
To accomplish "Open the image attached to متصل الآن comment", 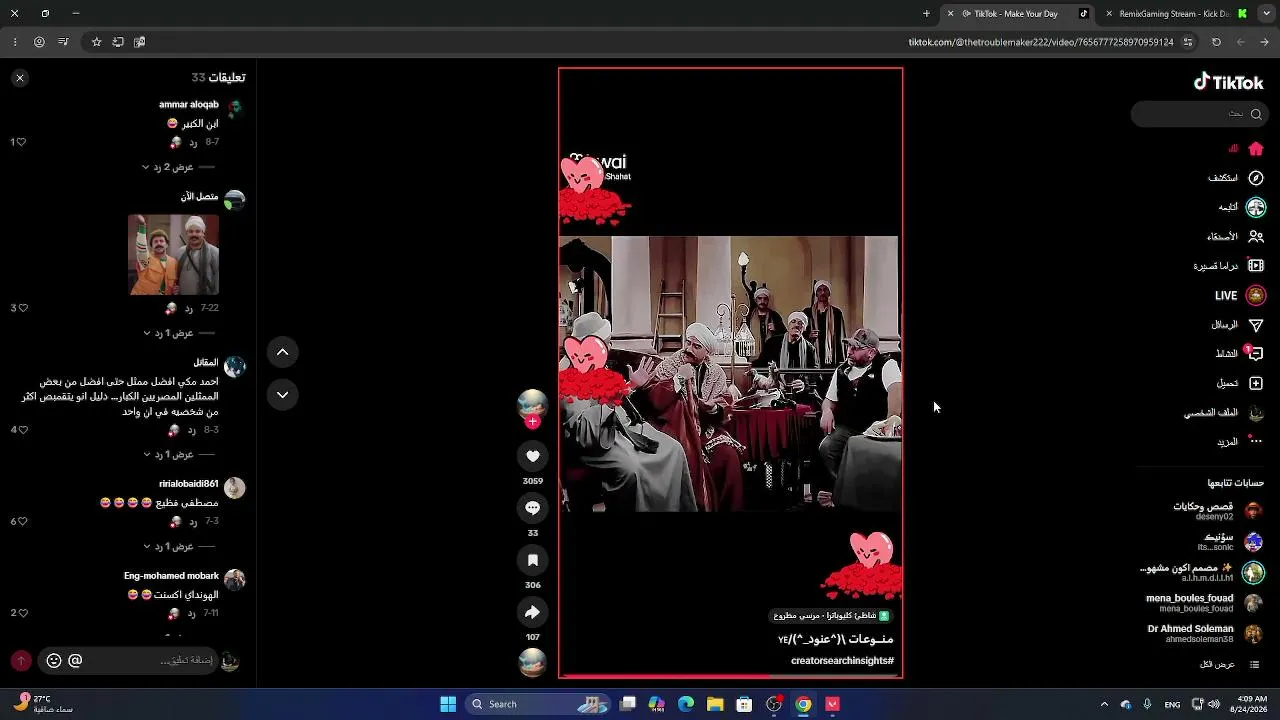I will tap(173, 255).
